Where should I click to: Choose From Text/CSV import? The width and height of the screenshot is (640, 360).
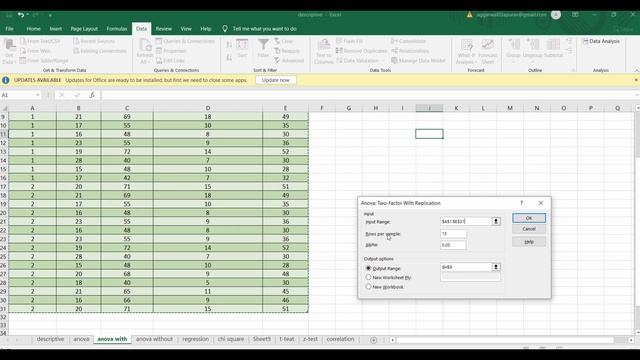pyautogui.click(x=40, y=41)
